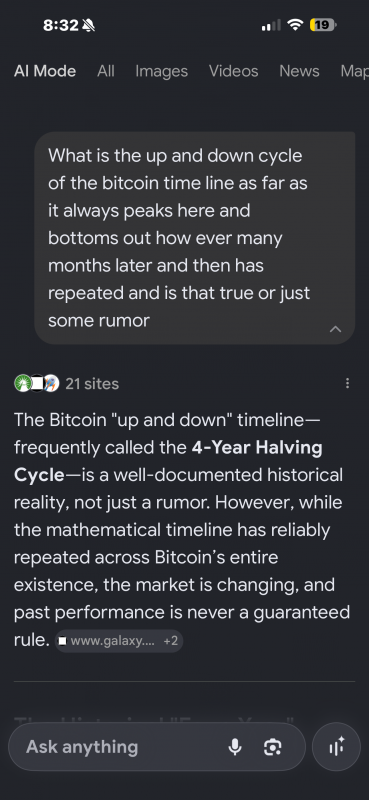Expand the +2 additional sources chip

(170, 641)
